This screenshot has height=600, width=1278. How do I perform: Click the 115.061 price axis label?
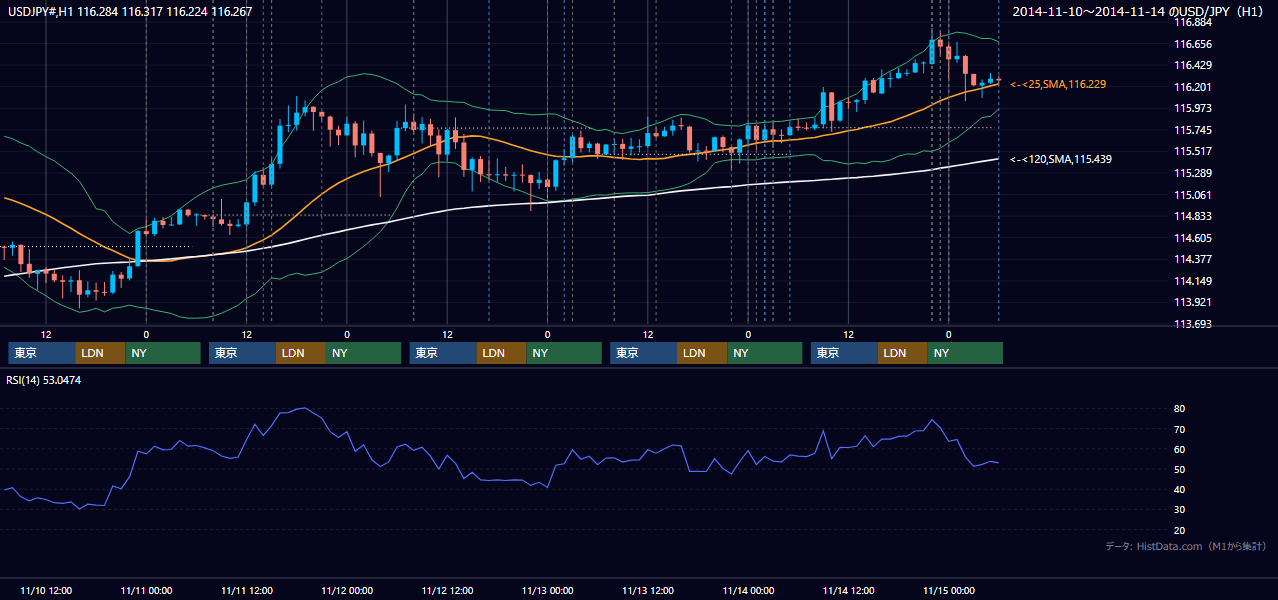pyautogui.click(x=1192, y=195)
